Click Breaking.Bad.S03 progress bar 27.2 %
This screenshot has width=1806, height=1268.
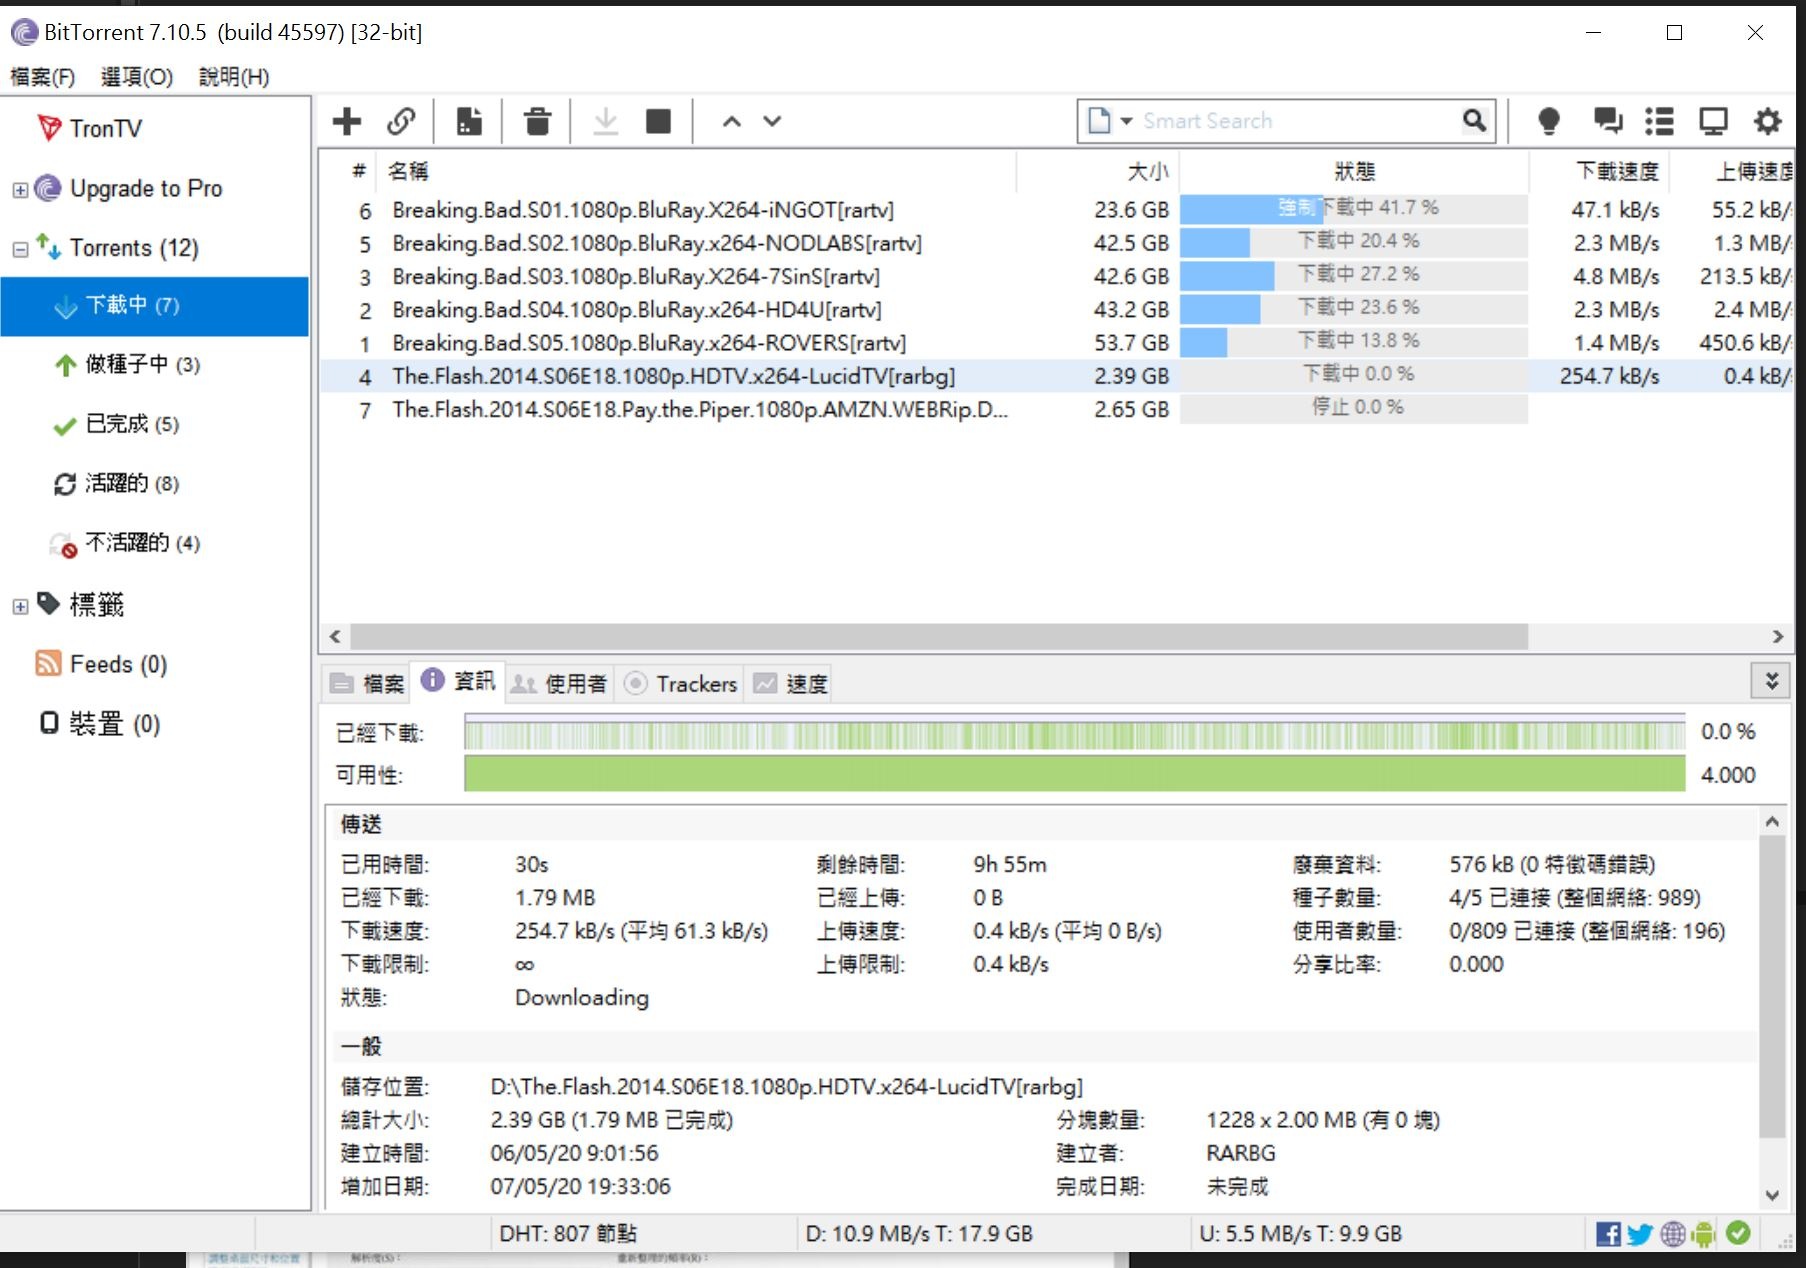point(1354,275)
